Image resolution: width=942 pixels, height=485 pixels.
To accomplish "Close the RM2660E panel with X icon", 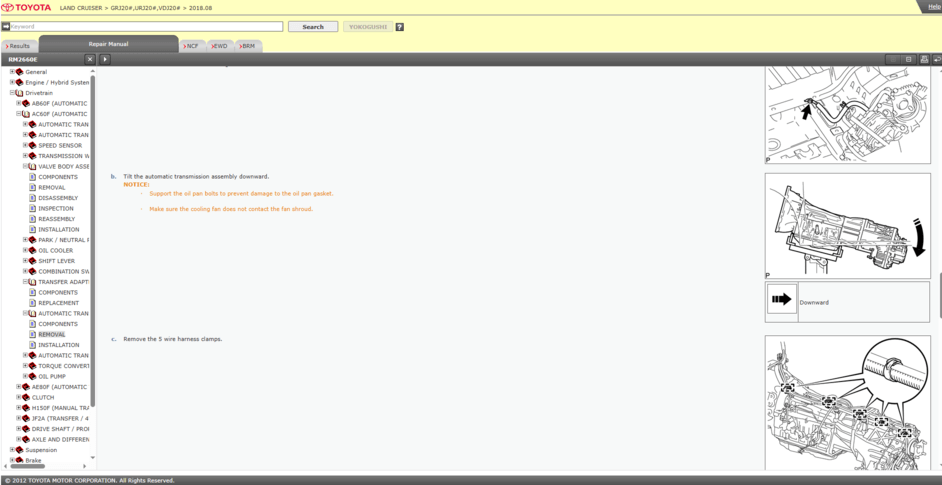I will tap(90, 60).
